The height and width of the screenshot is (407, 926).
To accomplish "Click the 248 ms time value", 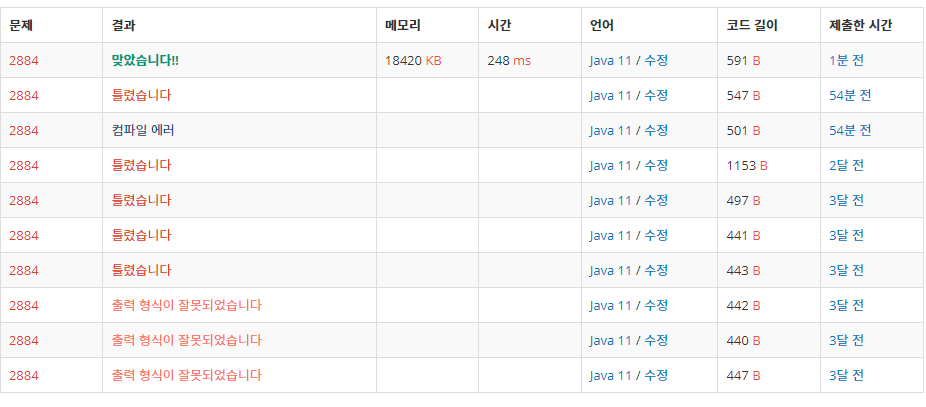I will point(509,60).
